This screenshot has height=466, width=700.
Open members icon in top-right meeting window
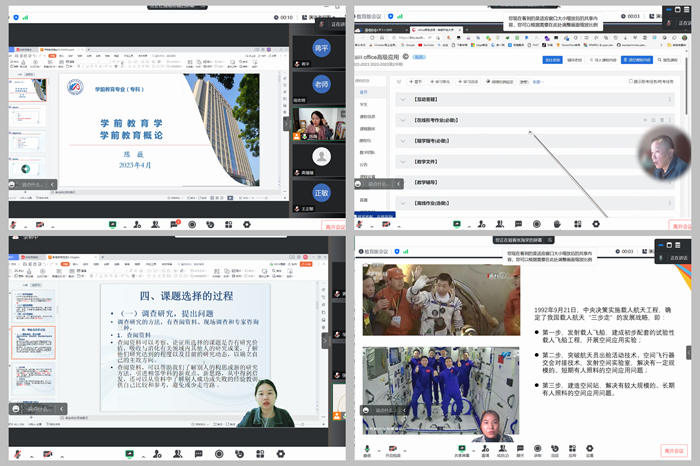click(500, 224)
